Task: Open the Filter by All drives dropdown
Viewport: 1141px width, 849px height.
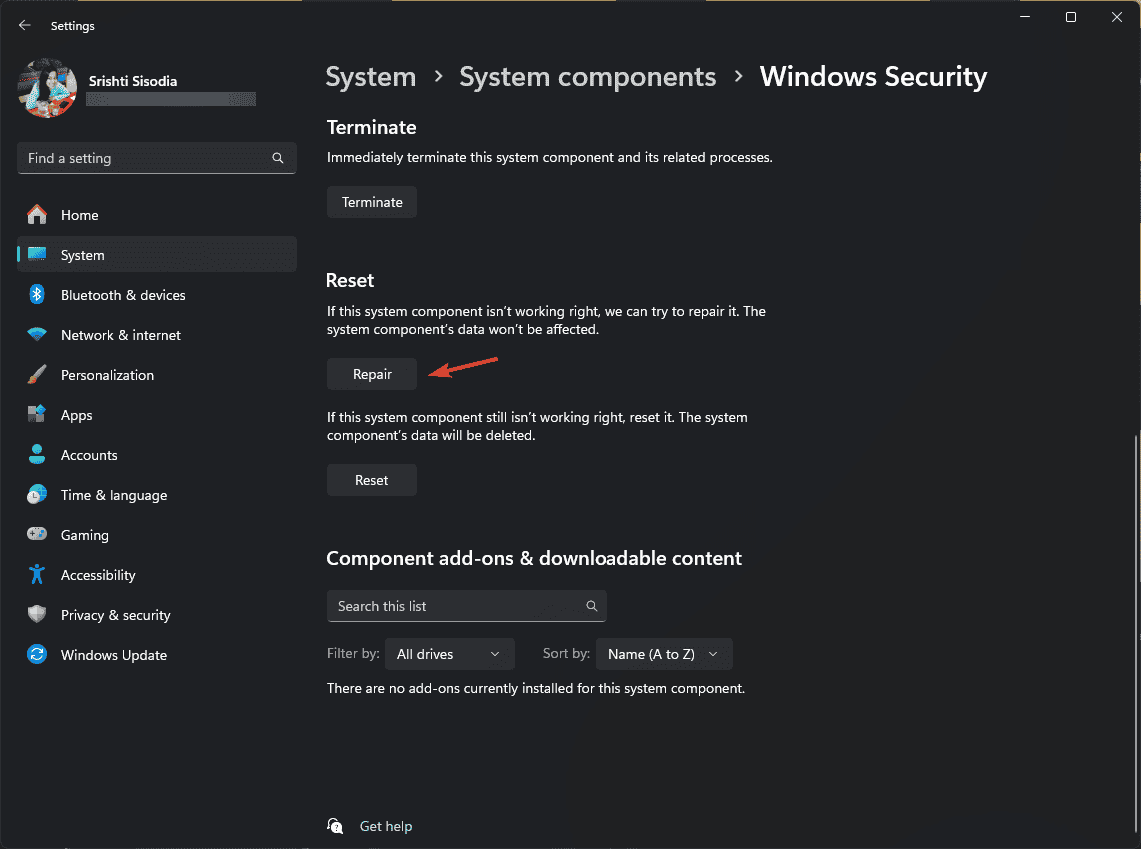Action: tap(450, 654)
